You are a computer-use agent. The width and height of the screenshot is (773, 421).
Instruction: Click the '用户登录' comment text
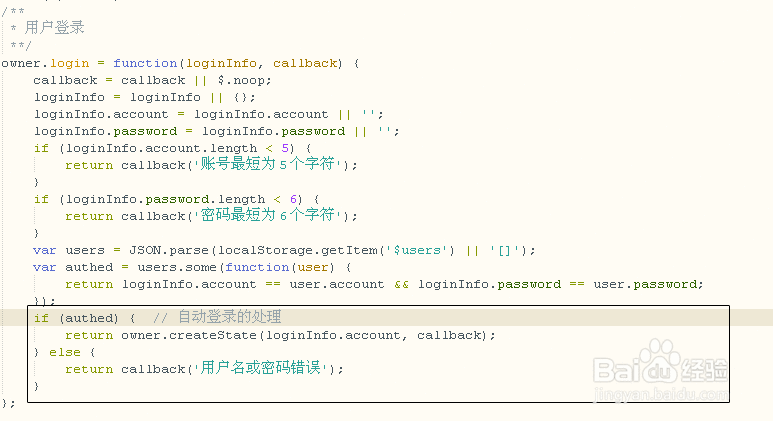(x=54, y=27)
